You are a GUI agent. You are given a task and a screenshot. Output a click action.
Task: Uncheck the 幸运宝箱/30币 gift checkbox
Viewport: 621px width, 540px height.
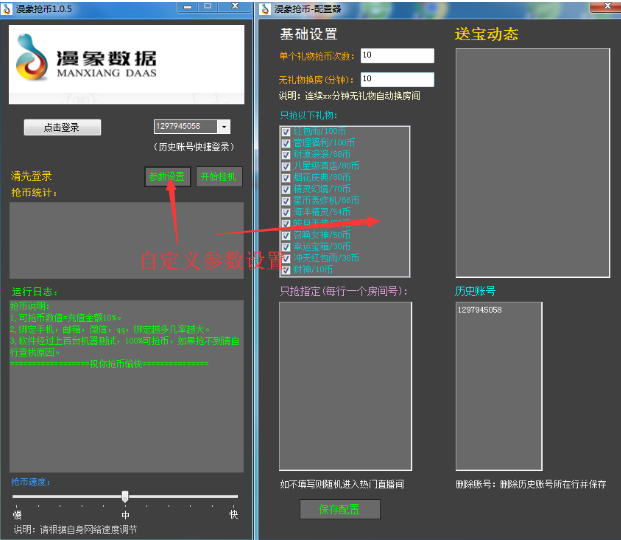[286, 247]
